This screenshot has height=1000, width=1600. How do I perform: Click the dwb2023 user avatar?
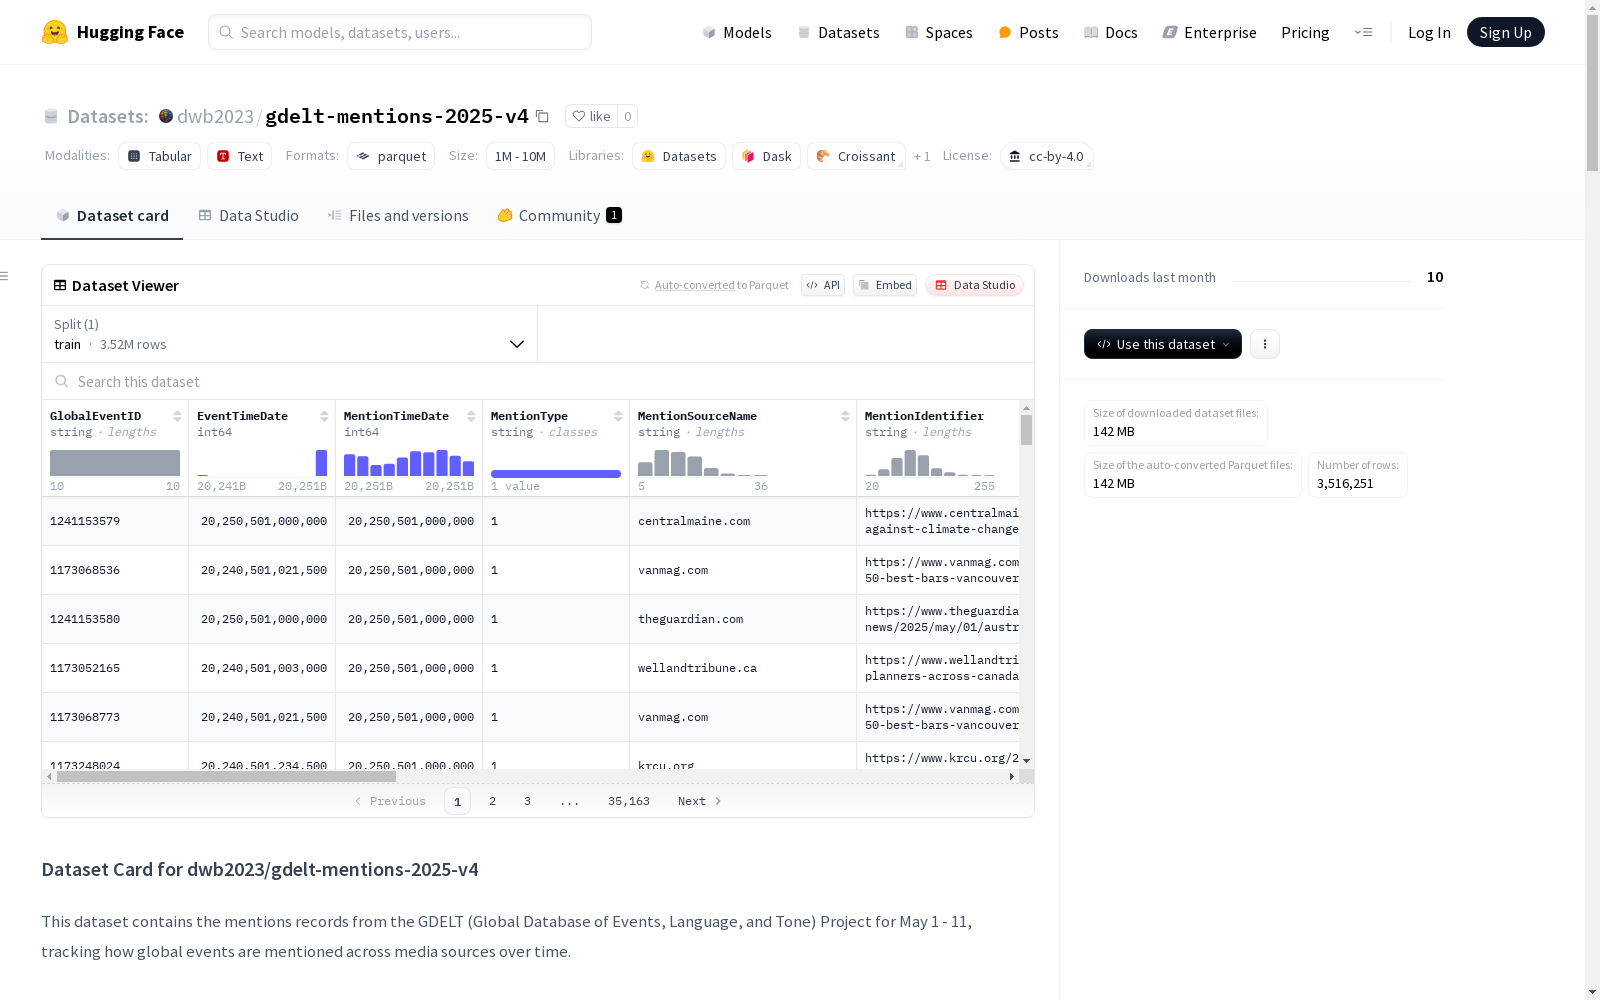click(x=166, y=116)
